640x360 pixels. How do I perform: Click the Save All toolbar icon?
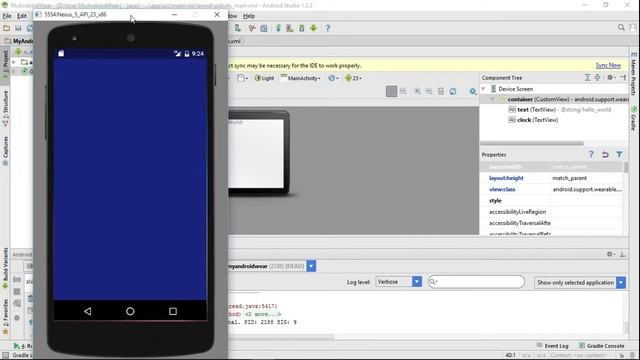(x=18, y=28)
